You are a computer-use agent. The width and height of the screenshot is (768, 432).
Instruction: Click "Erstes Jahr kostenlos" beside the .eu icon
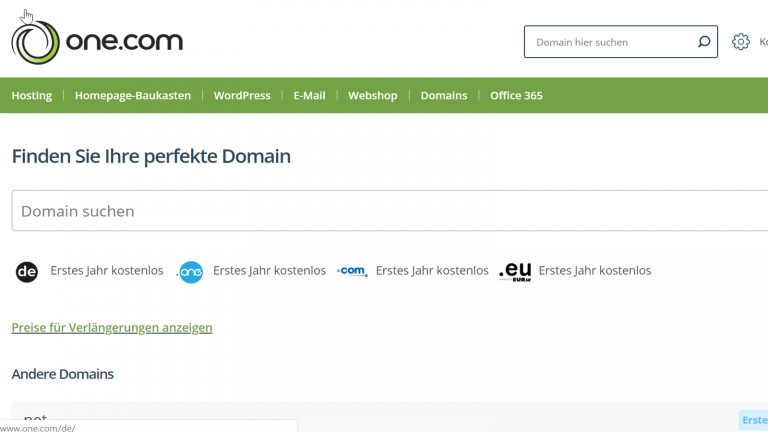click(x=594, y=271)
